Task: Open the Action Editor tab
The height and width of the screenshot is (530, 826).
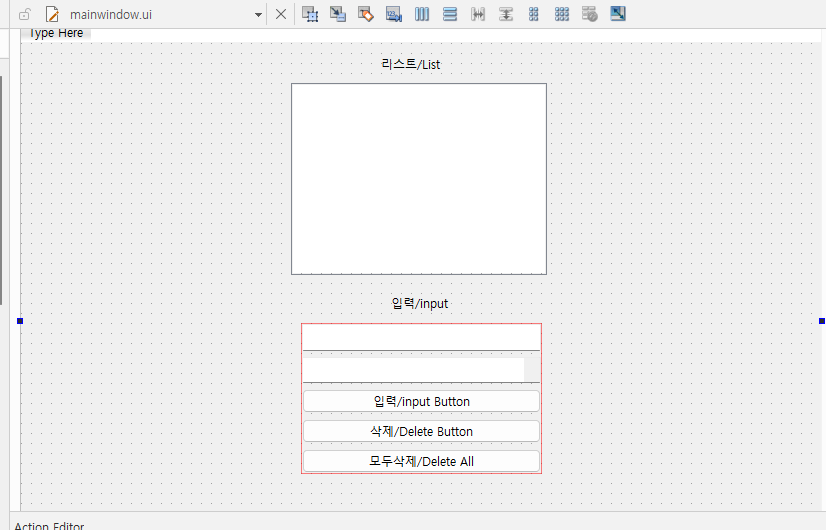Action: (x=49, y=526)
